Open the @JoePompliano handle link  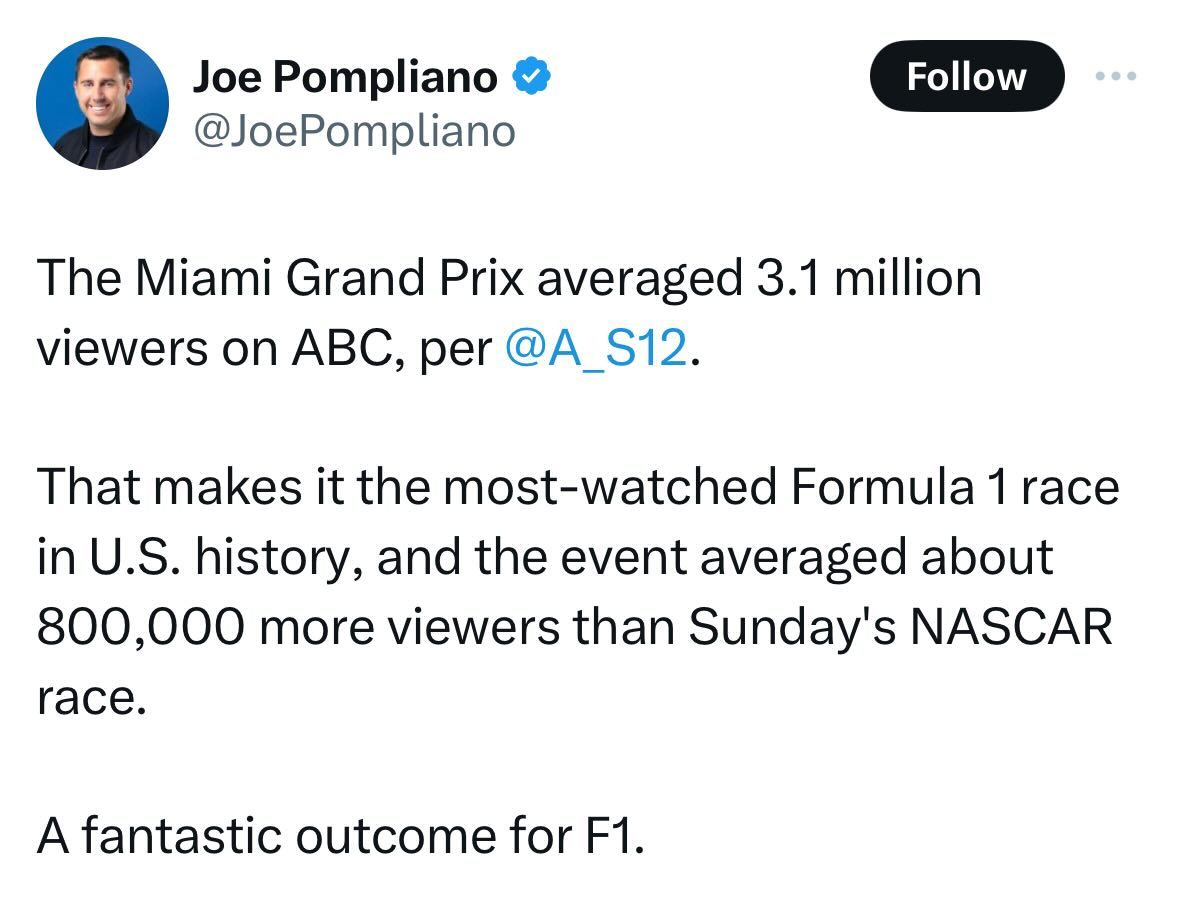point(353,130)
